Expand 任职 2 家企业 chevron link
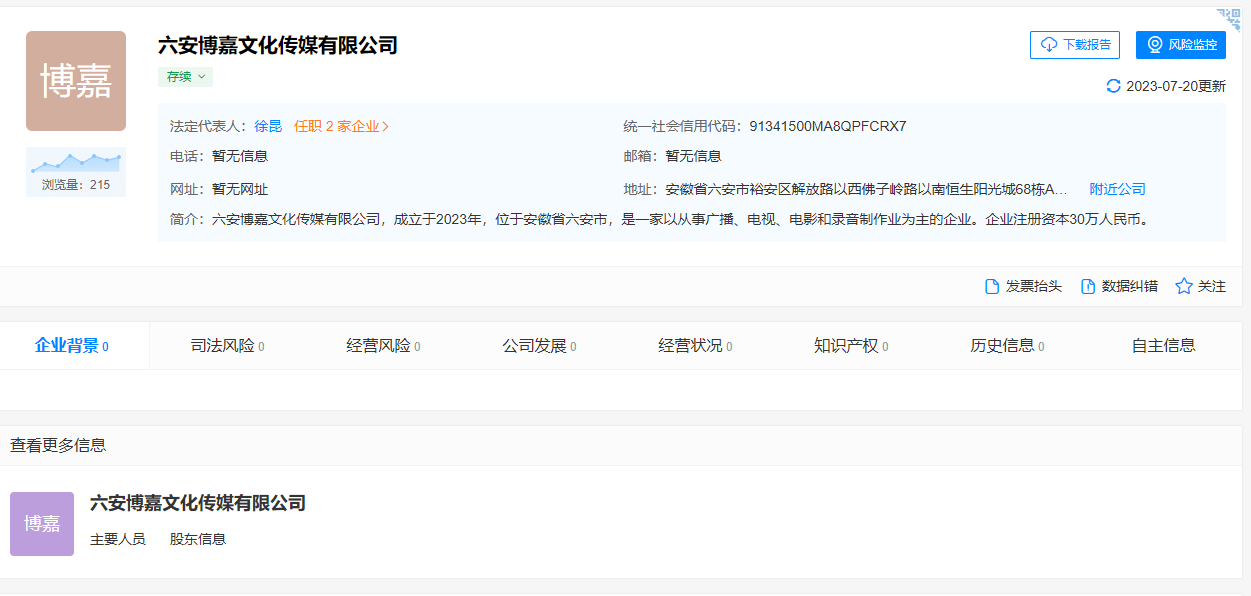Image resolution: width=1251 pixels, height=596 pixels. point(341,127)
